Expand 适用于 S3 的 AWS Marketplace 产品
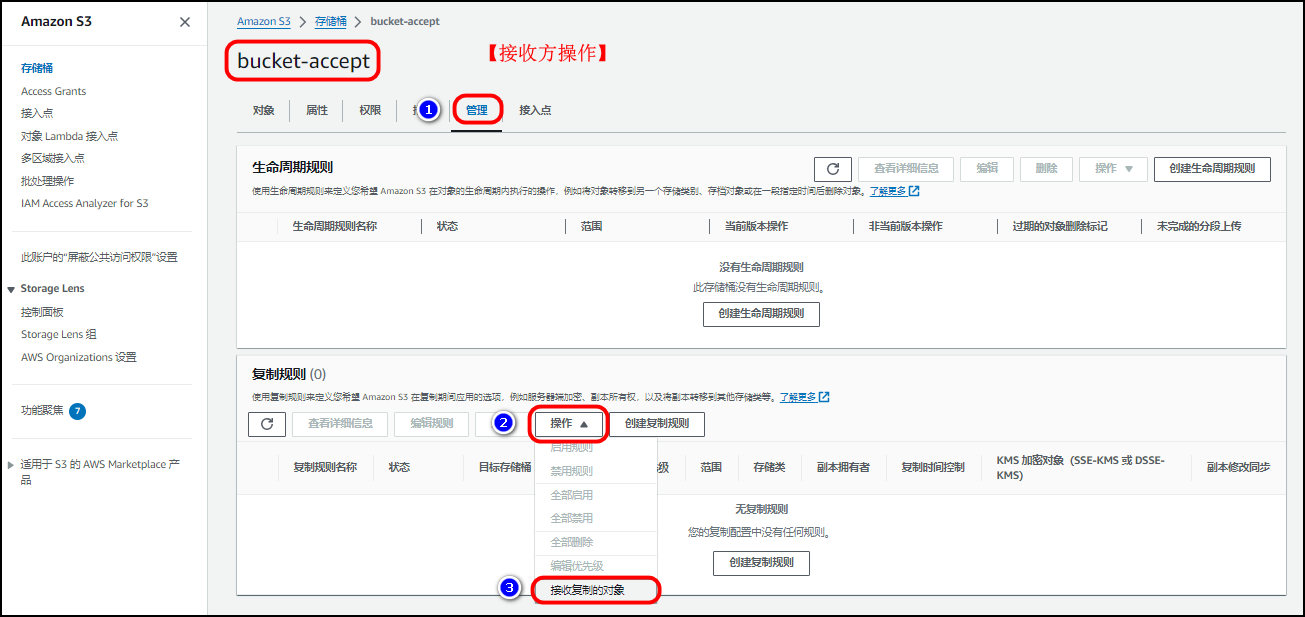 pos(11,465)
